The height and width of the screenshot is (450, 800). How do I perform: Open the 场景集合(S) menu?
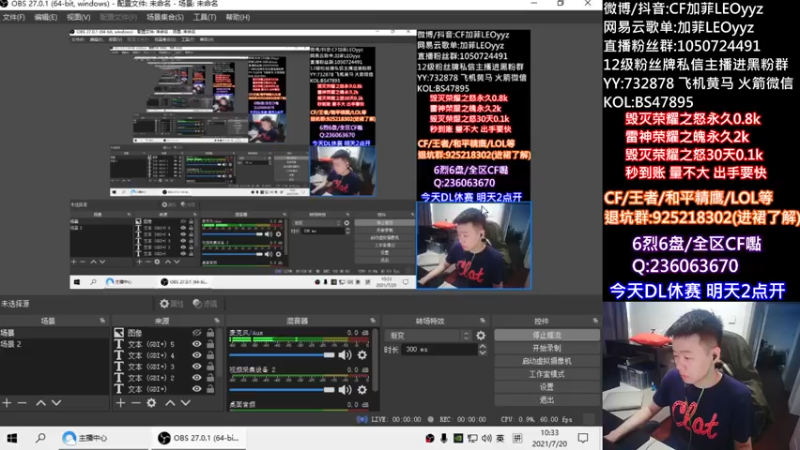click(x=165, y=17)
